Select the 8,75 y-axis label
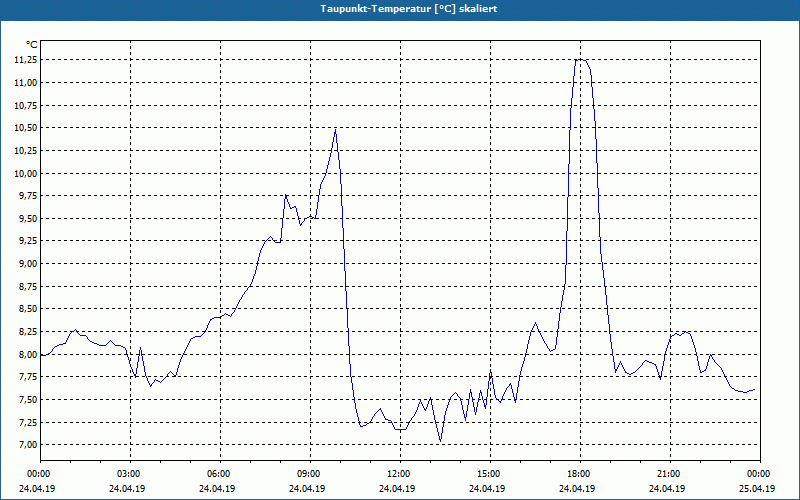Viewport: 800px width, 500px height. click(x=28, y=287)
